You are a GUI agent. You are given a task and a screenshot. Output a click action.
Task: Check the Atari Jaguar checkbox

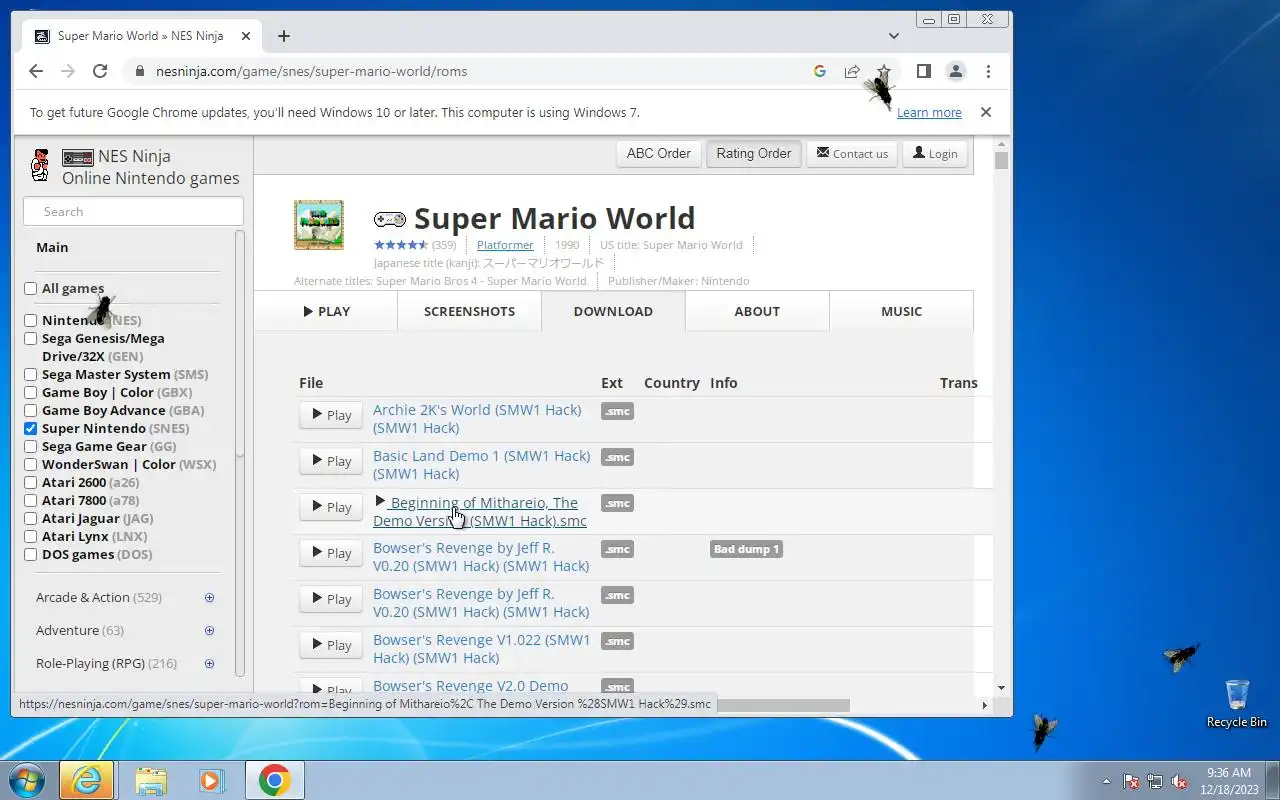pyautogui.click(x=31, y=519)
